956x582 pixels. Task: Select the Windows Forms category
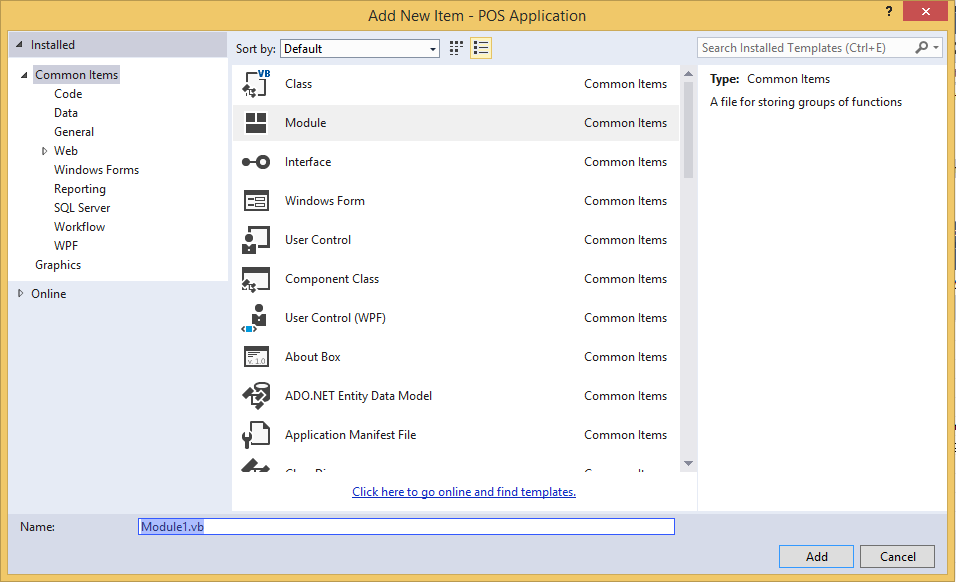96,169
